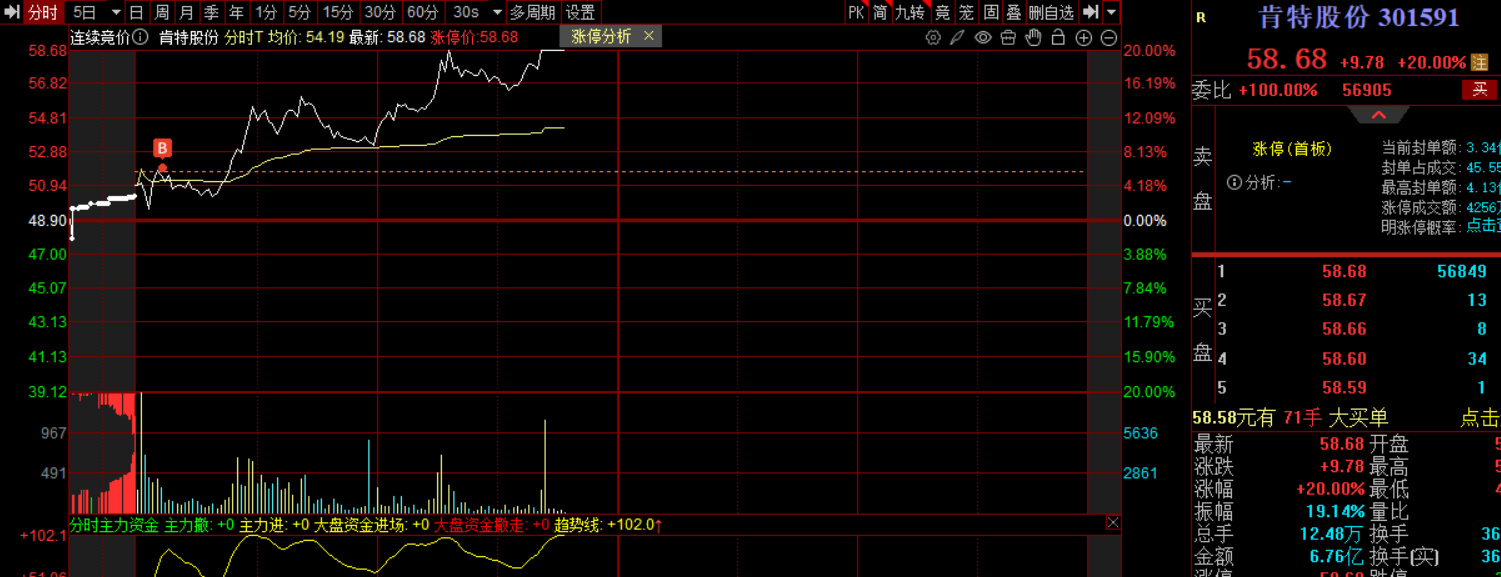Screen dimensions: 1501x577
Task: Zoom out with the minus circle icon
Action: pos(1109,38)
